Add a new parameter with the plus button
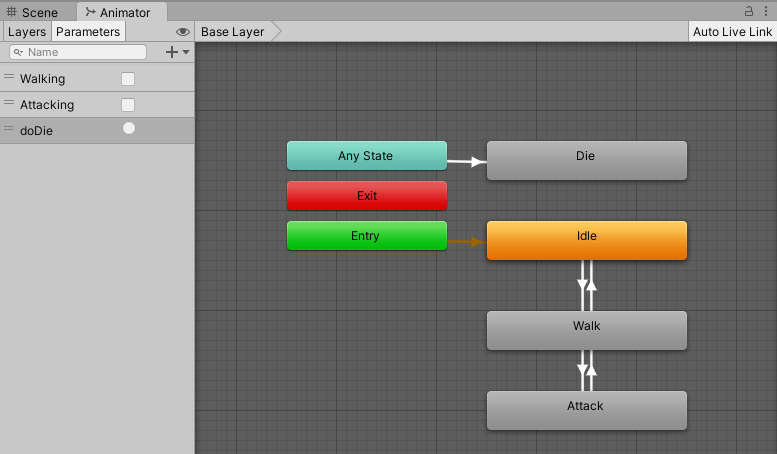 pyautogui.click(x=171, y=52)
